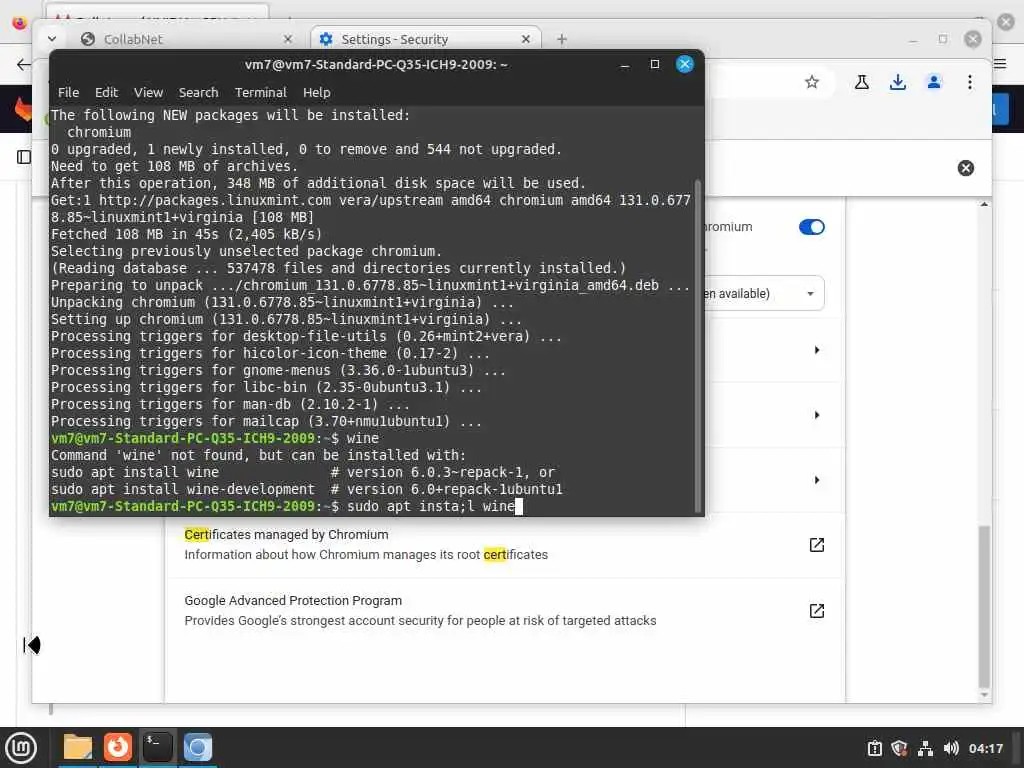
Task: Click Google Advanced Protection Program title
Action: 293,601
